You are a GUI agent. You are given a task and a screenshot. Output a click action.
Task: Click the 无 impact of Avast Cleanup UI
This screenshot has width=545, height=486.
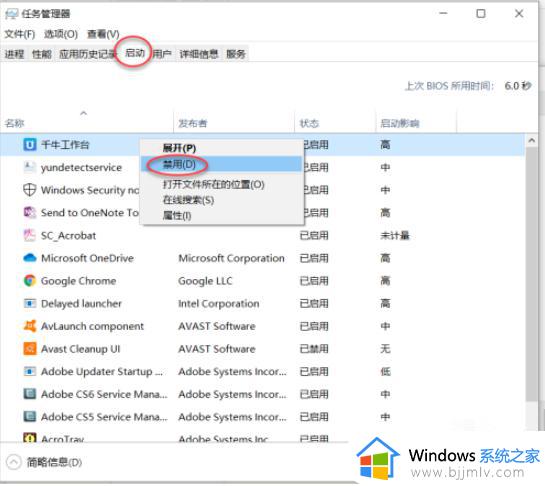[x=385, y=349]
